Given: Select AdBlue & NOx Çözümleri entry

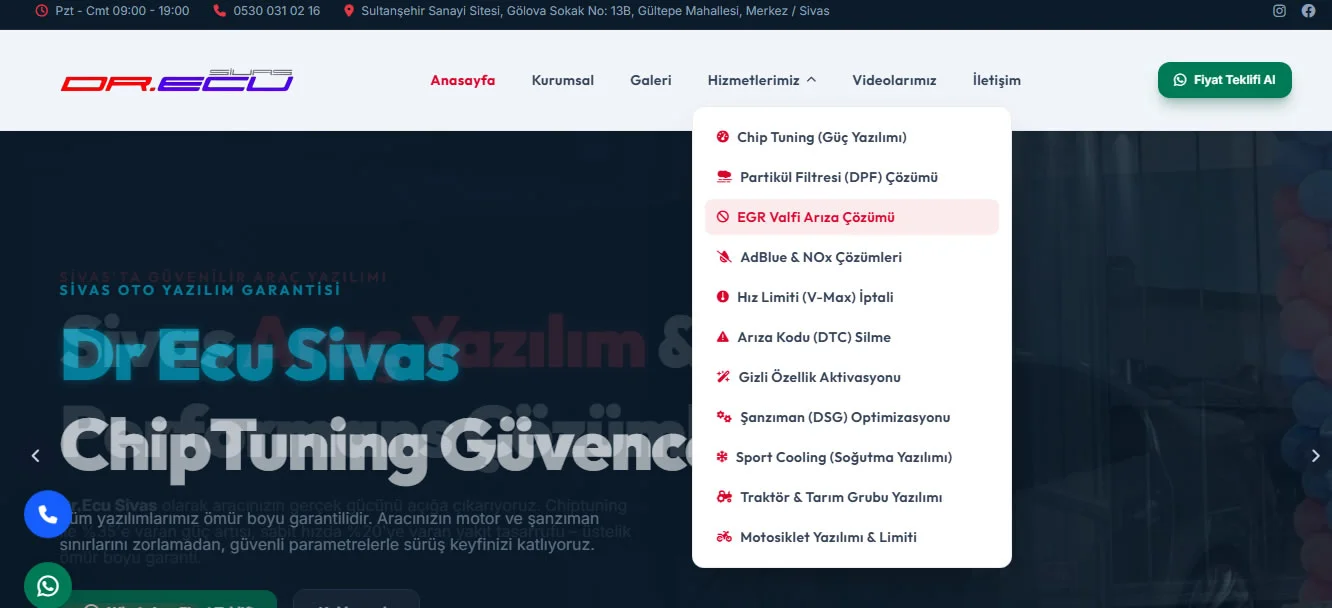Looking at the screenshot, I should point(852,257).
